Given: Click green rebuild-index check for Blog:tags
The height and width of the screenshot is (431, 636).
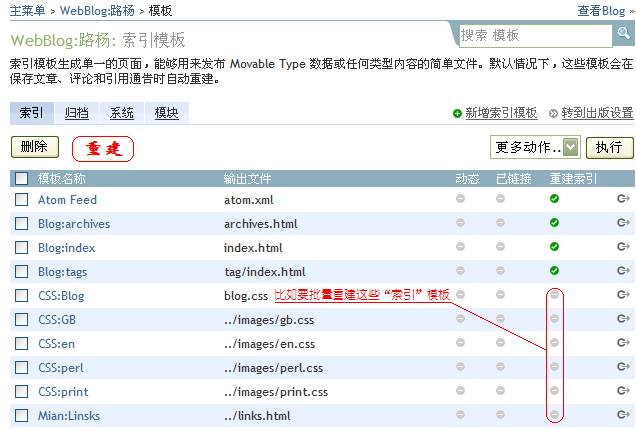Looking at the screenshot, I should point(554,270).
